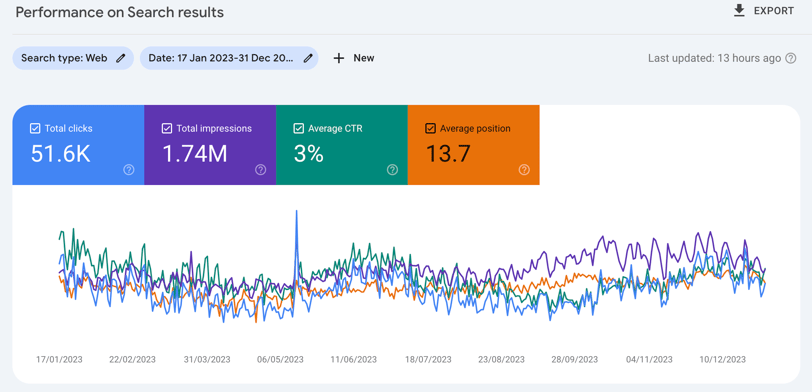Open help icon on Average position card
This screenshot has height=392, width=812.
tap(524, 170)
